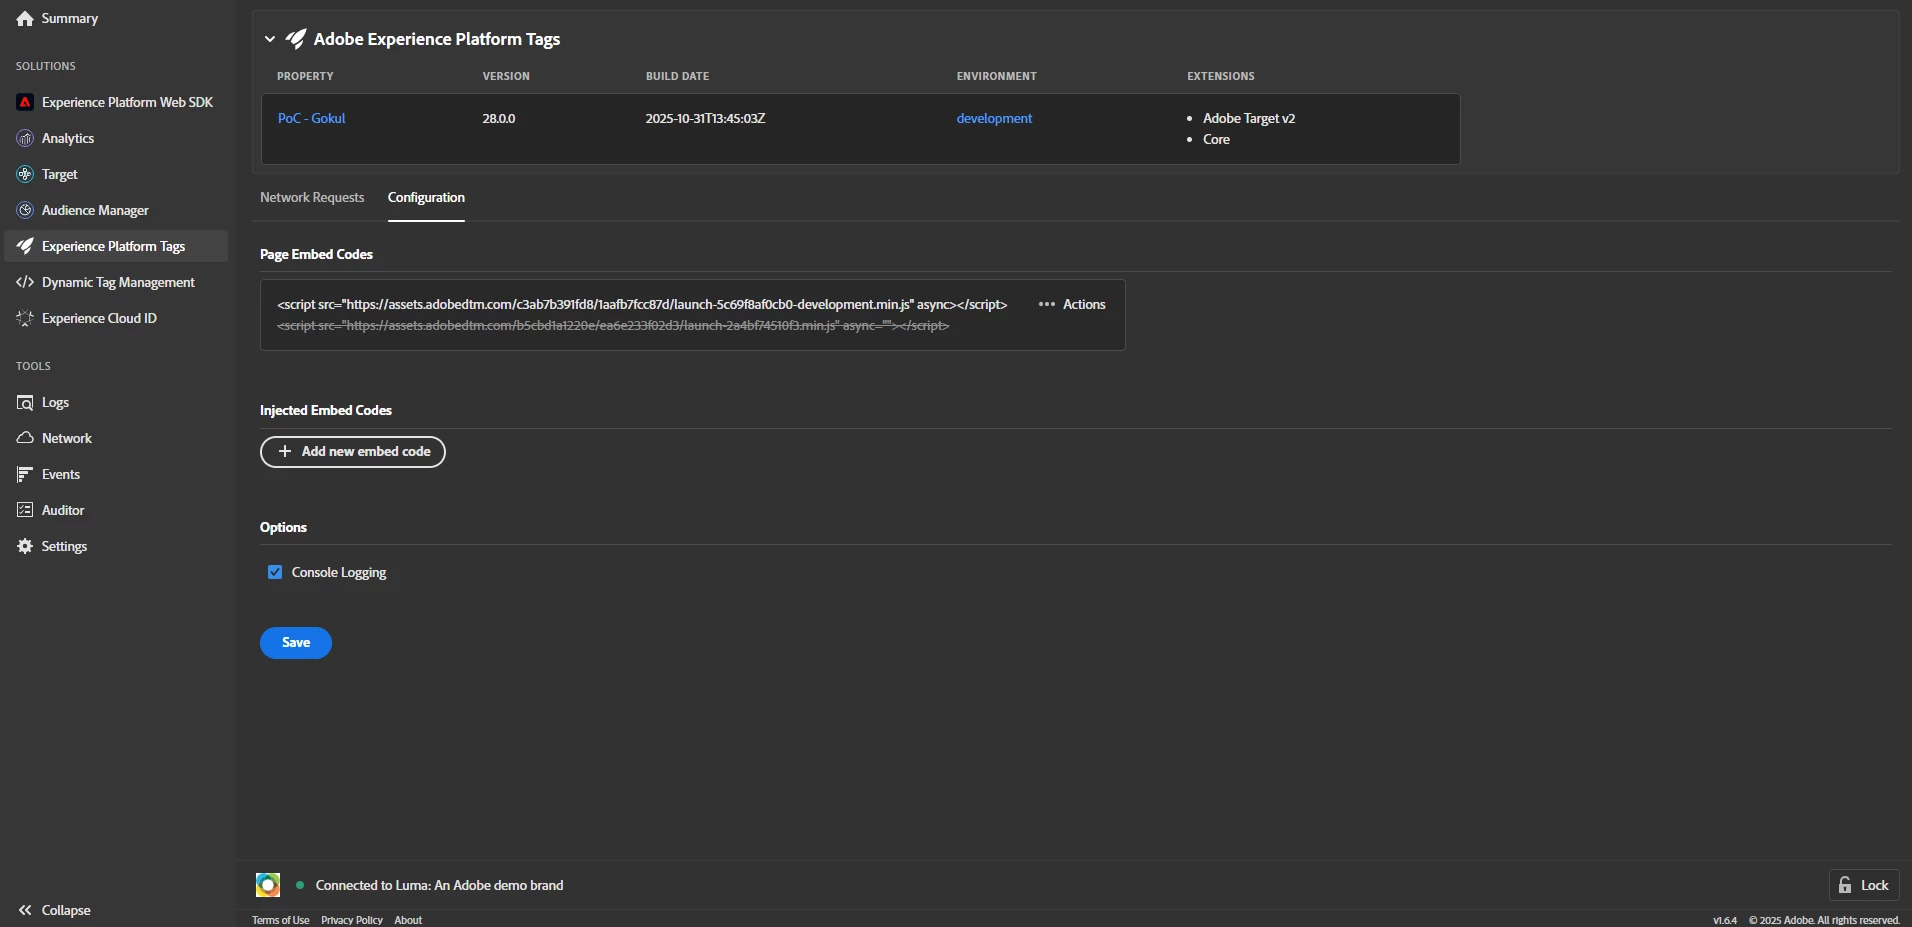Viewport: 1912px width, 927px height.
Task: Open the Network cloud icon
Action: tap(25, 438)
